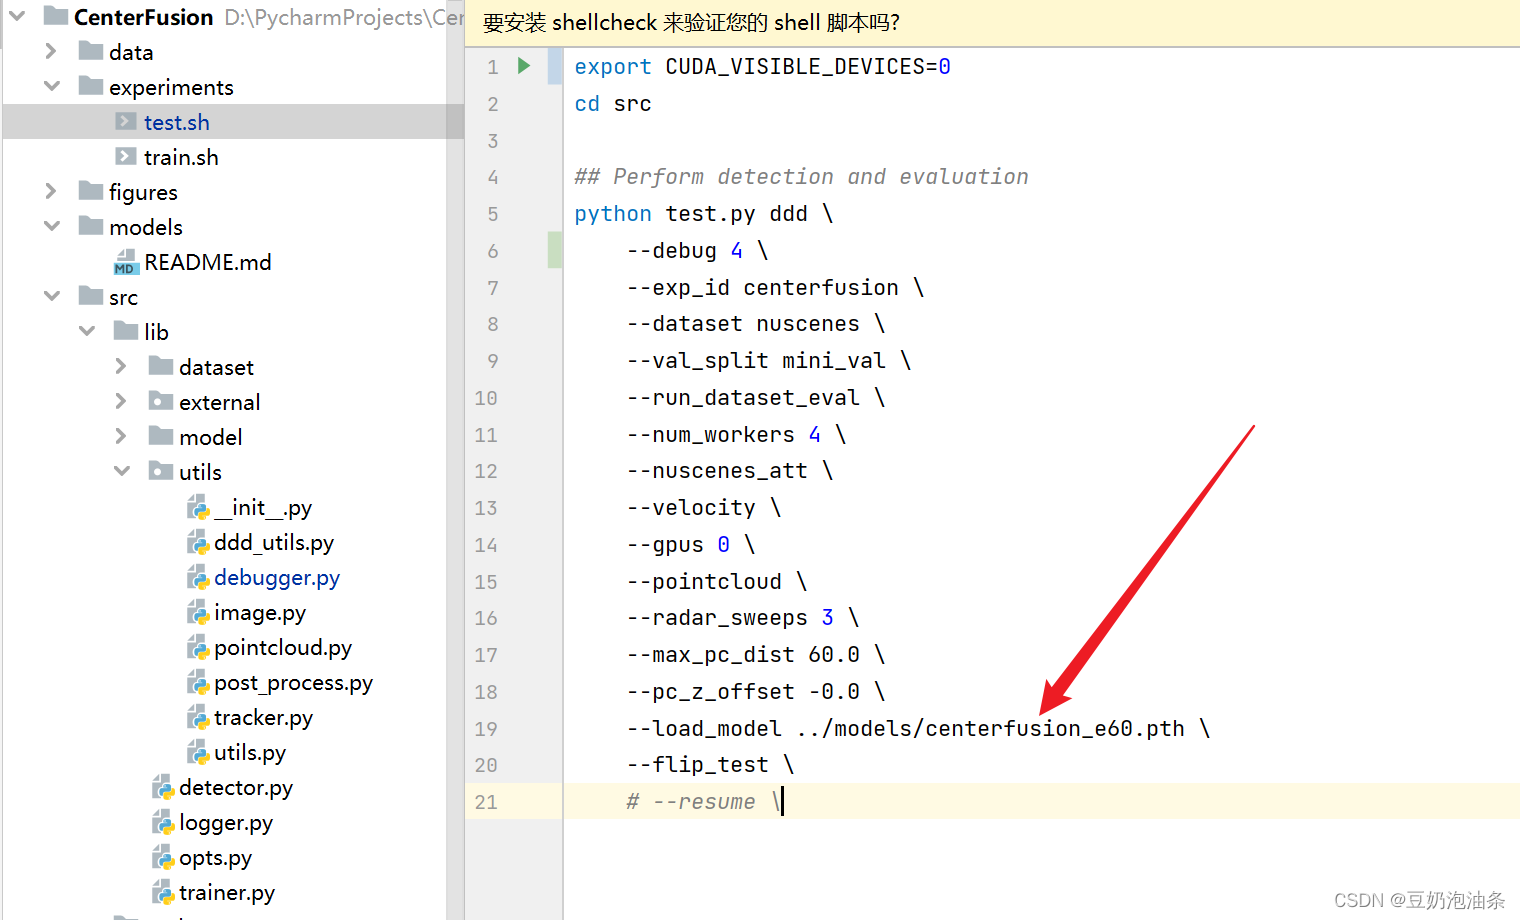
Task: Select README.md in the models folder
Action: 208,262
